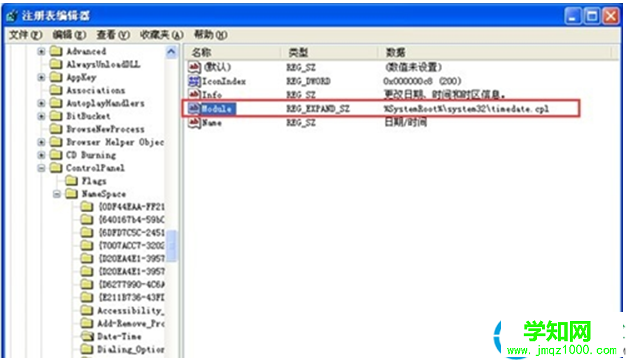Image resolution: width=628 pixels, height=362 pixels.
Task: Select the {D6277990-4C6A key
Action: 131,284
